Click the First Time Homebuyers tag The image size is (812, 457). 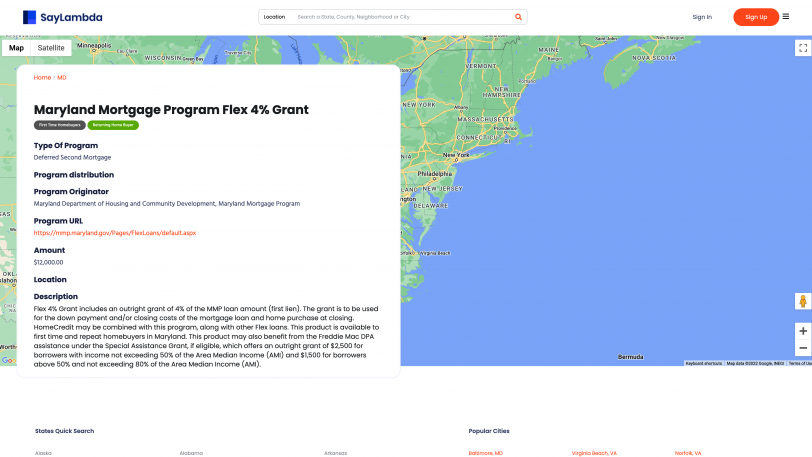click(60, 125)
